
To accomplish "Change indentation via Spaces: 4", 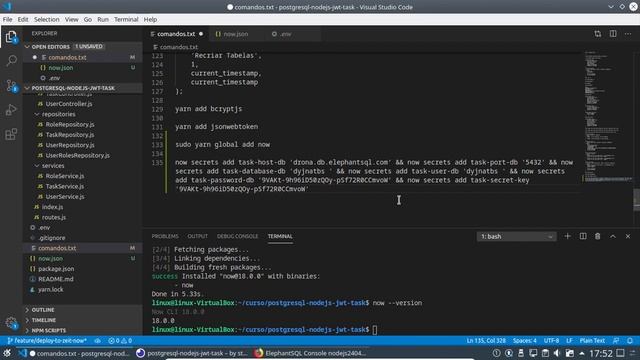I will point(524,340).
